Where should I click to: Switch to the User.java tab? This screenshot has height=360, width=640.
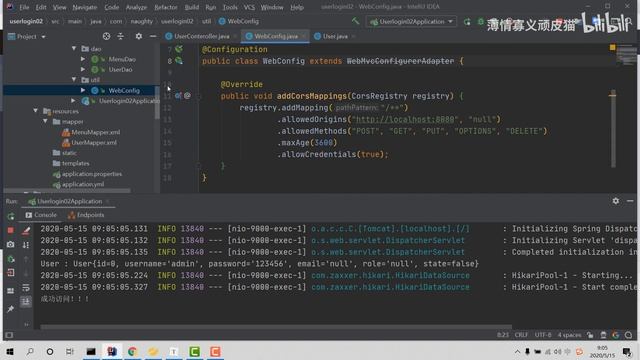335,36
